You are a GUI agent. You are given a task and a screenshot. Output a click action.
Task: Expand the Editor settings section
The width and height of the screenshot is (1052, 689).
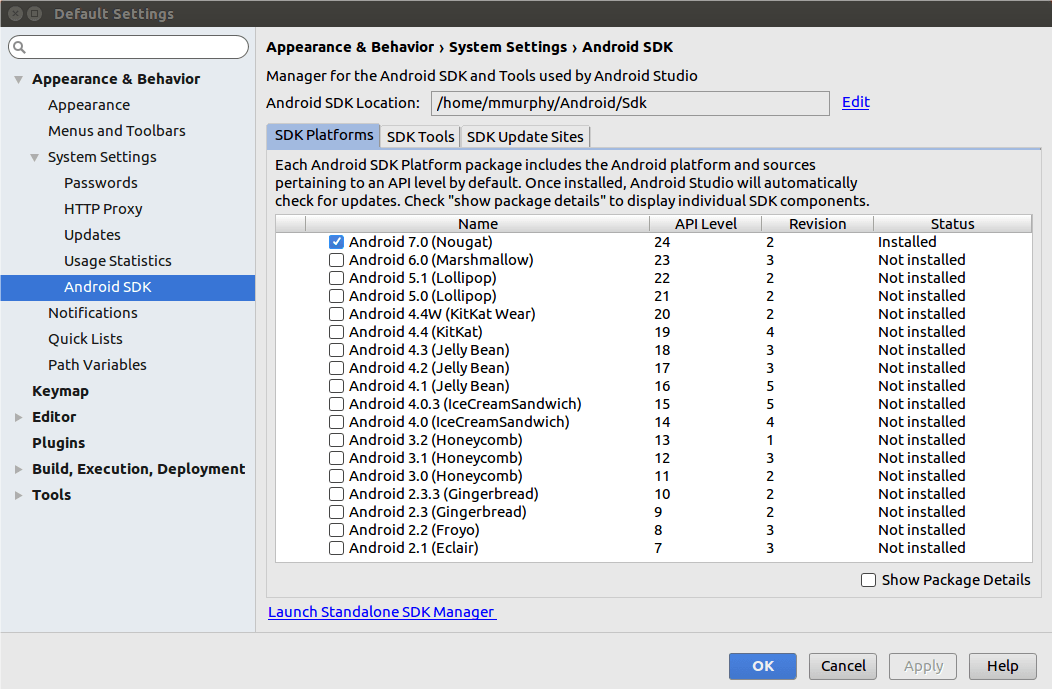[18, 417]
